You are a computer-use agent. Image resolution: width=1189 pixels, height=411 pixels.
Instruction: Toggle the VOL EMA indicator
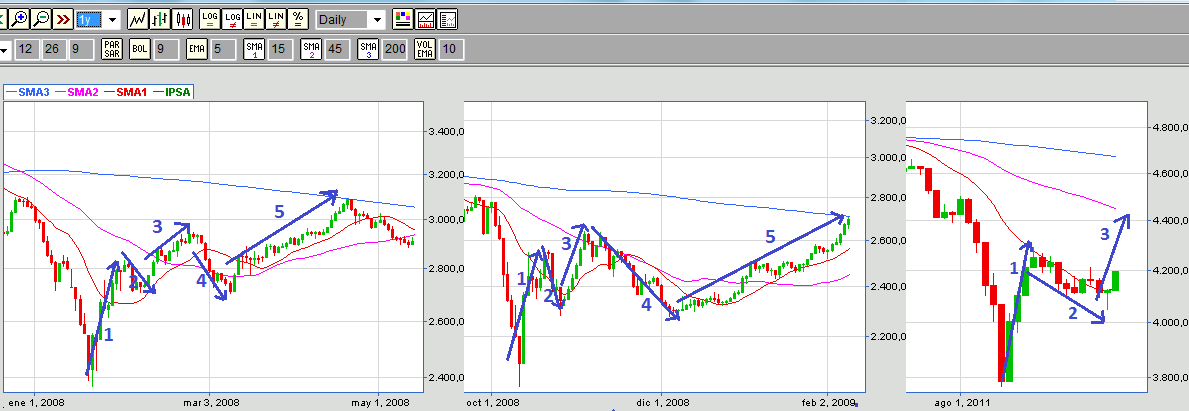coord(426,49)
